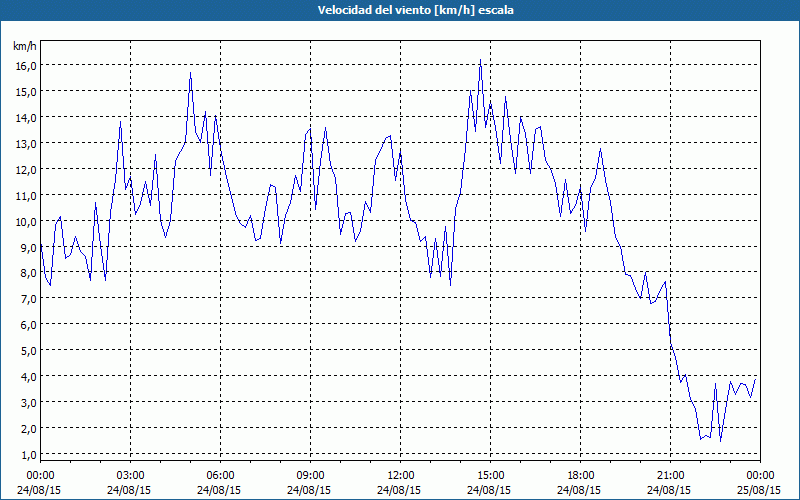This screenshot has width=800, height=500.
Task: Pick the '6,0' y-axis tick label
Action: (28, 325)
